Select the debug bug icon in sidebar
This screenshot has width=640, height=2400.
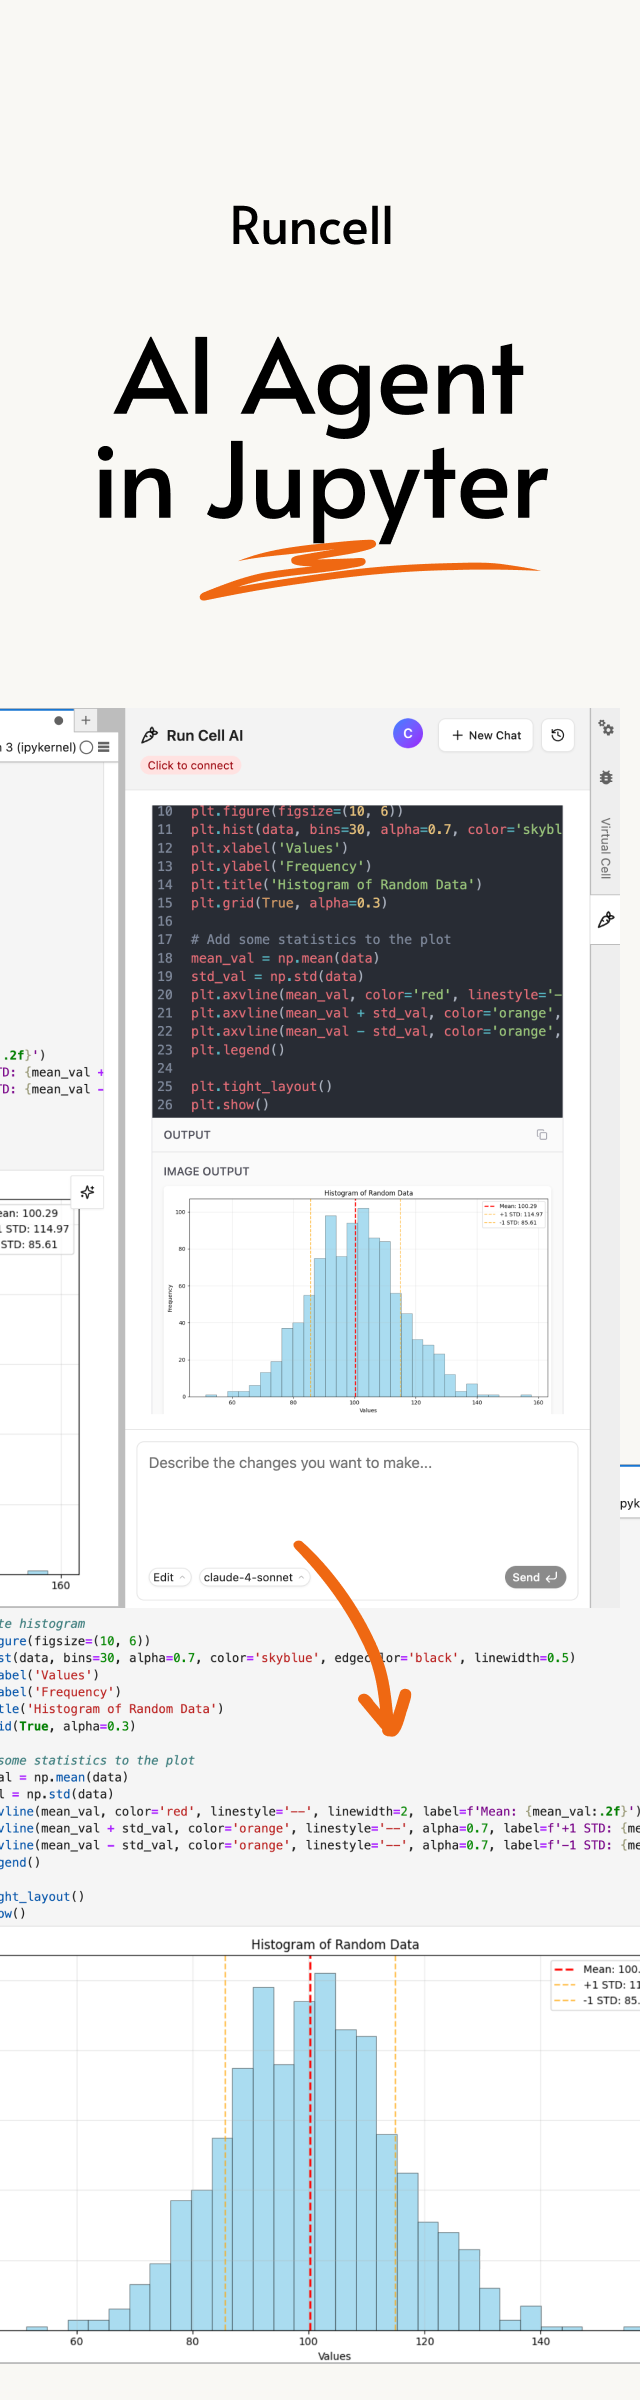point(606,778)
